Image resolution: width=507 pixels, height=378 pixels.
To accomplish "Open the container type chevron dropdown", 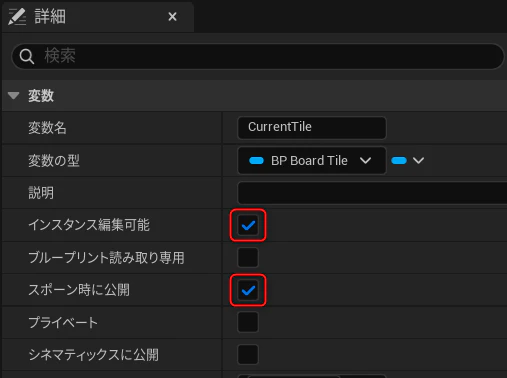I will (x=418, y=161).
